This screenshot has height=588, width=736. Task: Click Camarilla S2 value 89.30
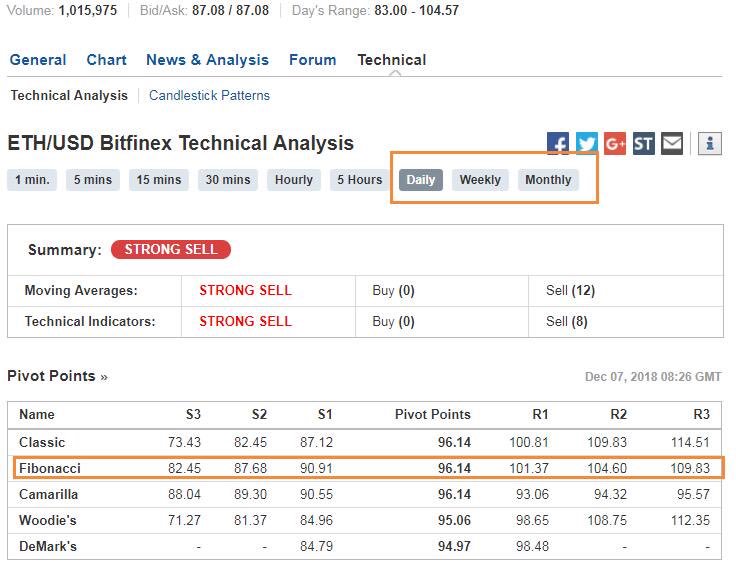click(251, 494)
